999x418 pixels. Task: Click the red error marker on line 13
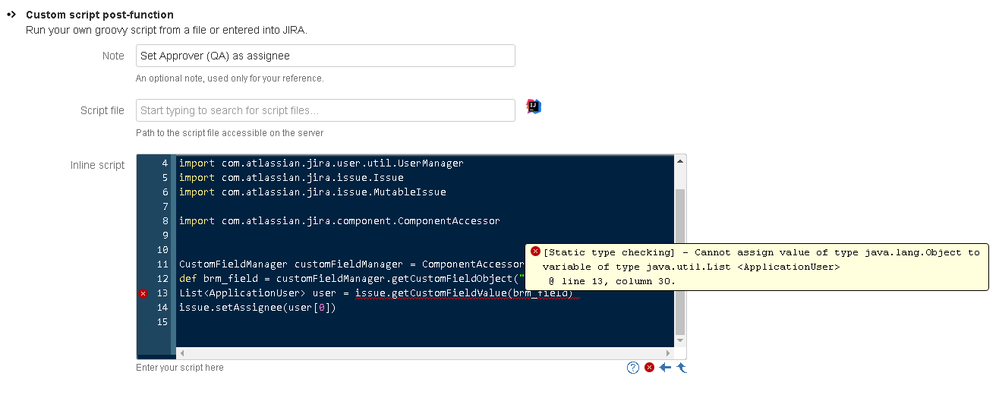143,294
